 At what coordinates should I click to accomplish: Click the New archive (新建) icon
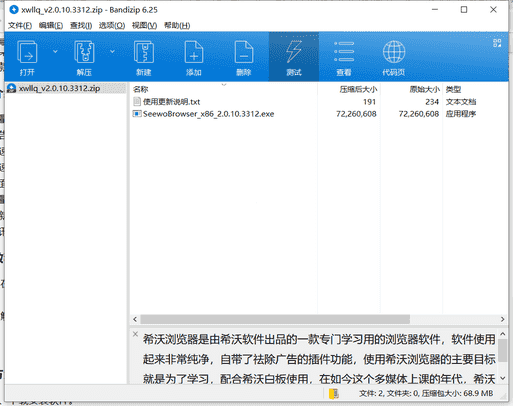(144, 52)
